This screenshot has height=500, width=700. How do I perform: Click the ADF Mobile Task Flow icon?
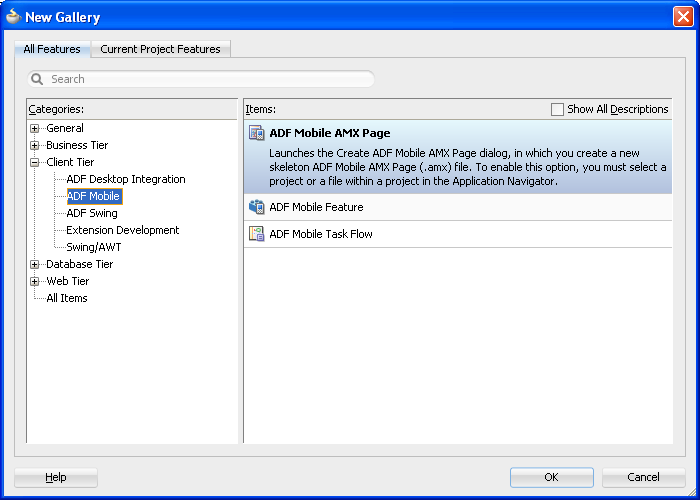point(257,233)
